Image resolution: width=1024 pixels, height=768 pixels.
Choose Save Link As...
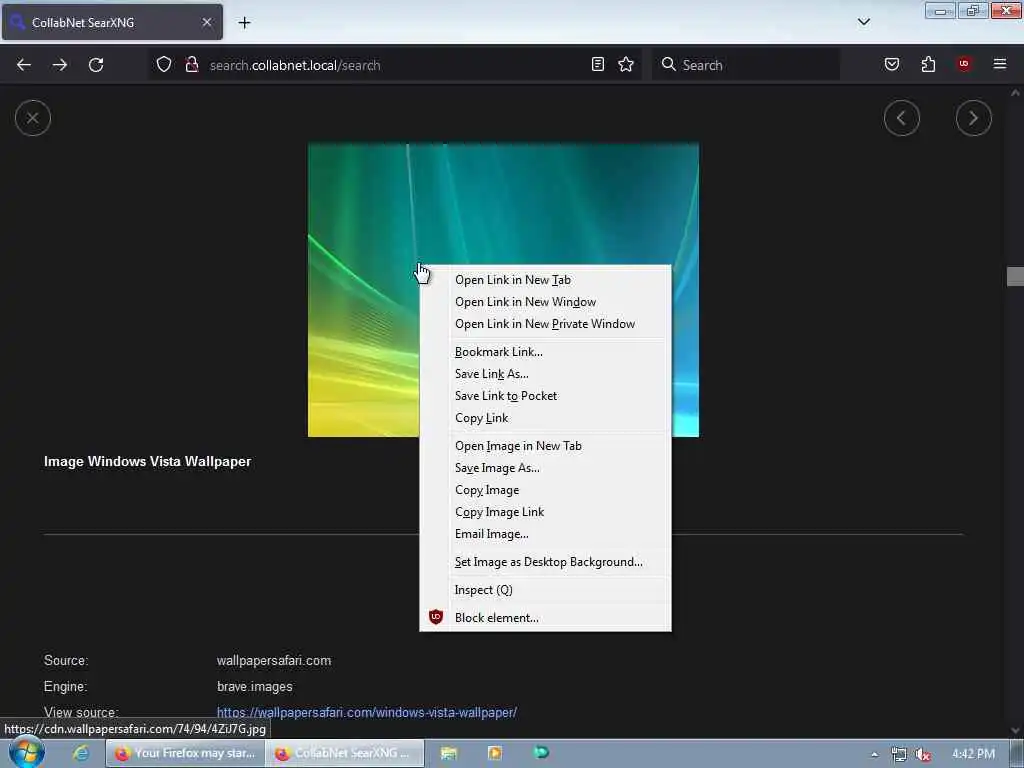[x=545, y=374]
